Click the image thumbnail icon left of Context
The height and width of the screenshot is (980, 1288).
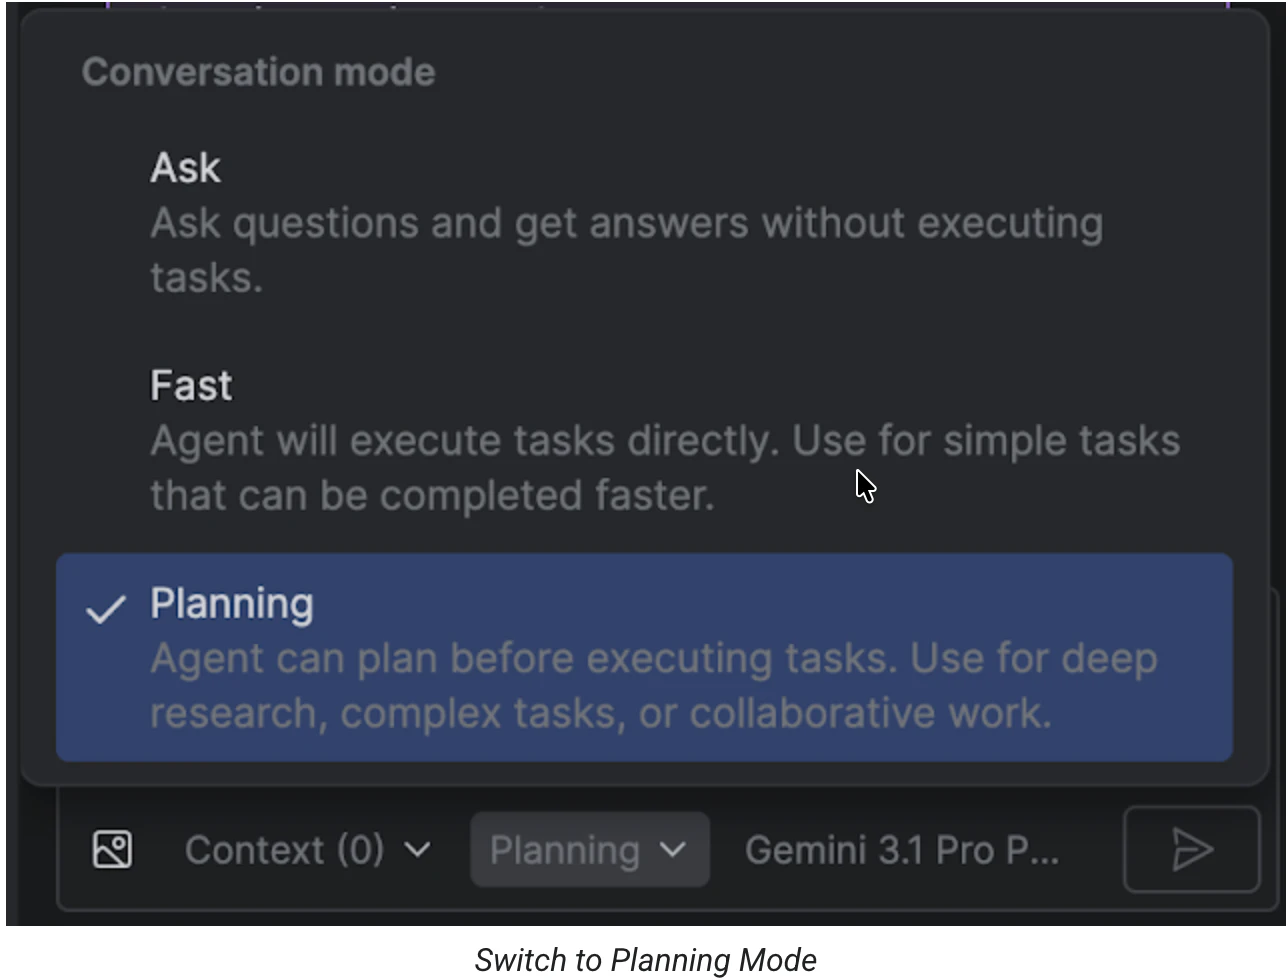pos(112,849)
